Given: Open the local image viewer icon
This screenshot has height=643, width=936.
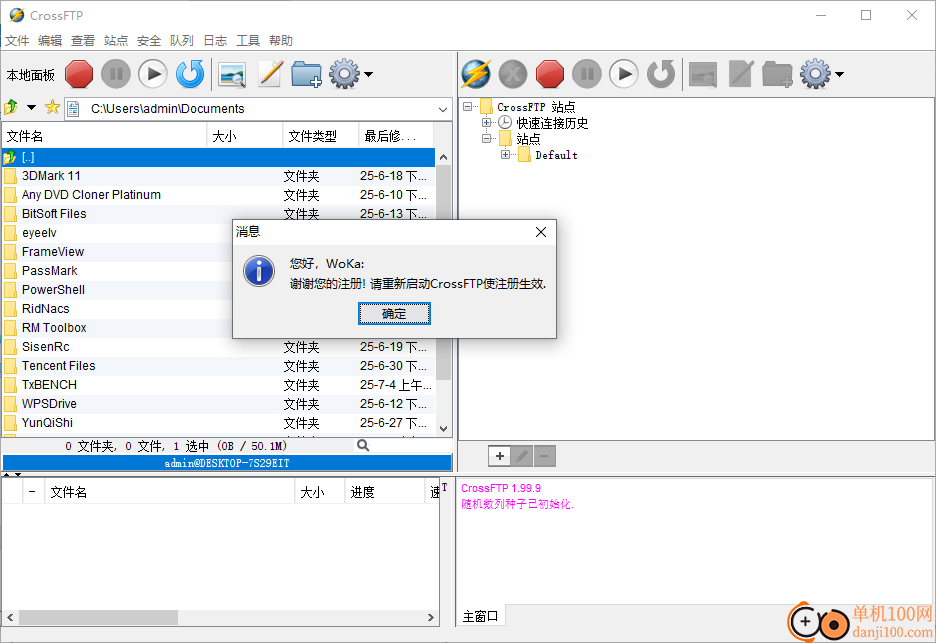Looking at the screenshot, I should [x=232, y=75].
